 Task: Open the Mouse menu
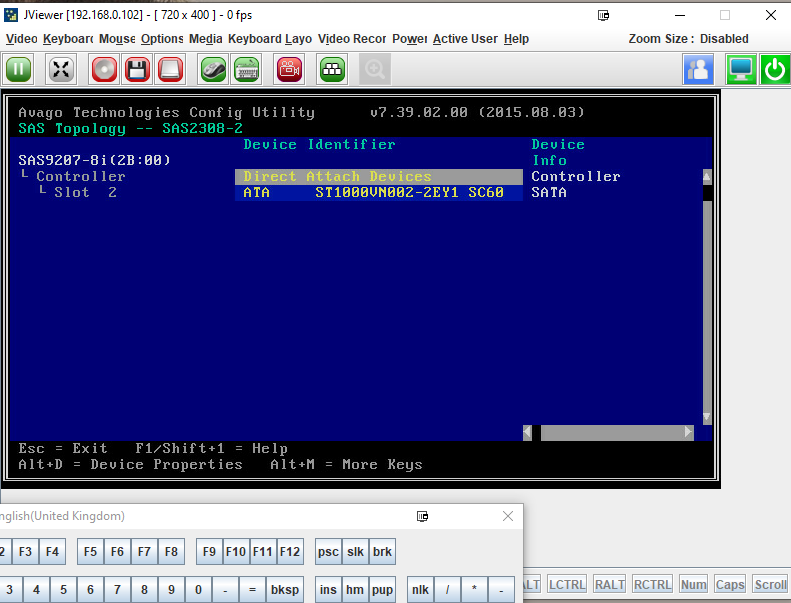[117, 39]
